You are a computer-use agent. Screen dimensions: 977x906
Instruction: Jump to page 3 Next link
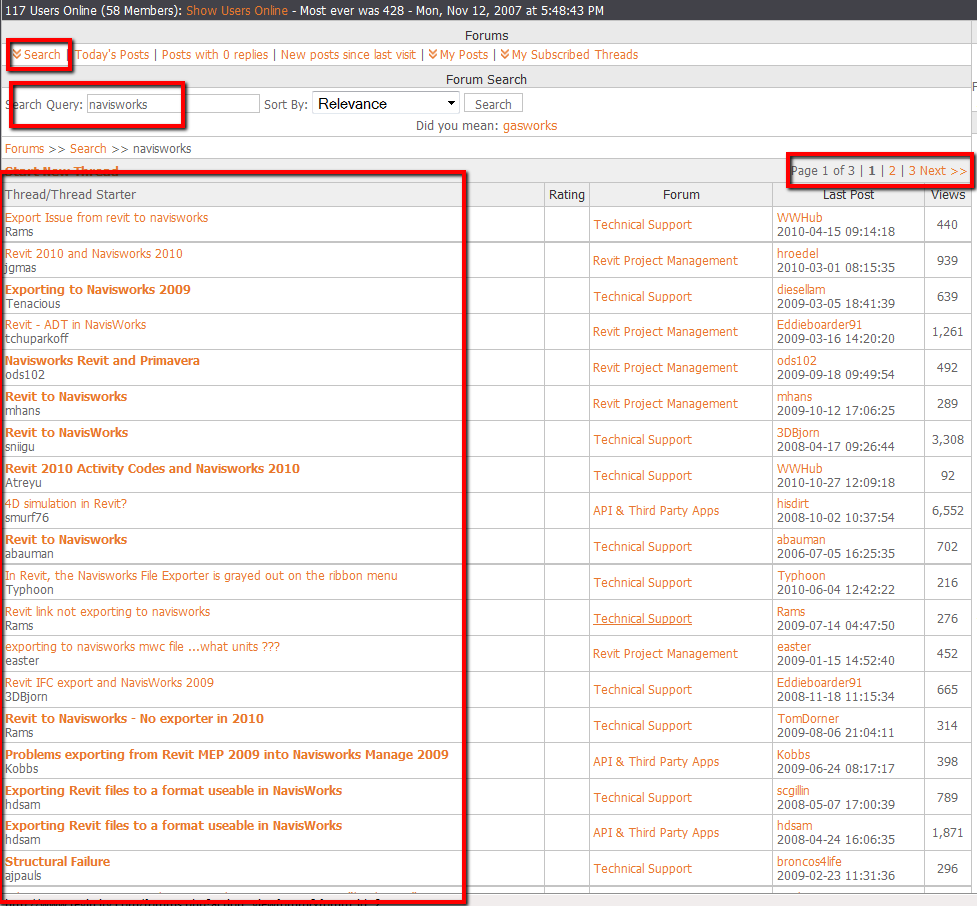click(938, 171)
